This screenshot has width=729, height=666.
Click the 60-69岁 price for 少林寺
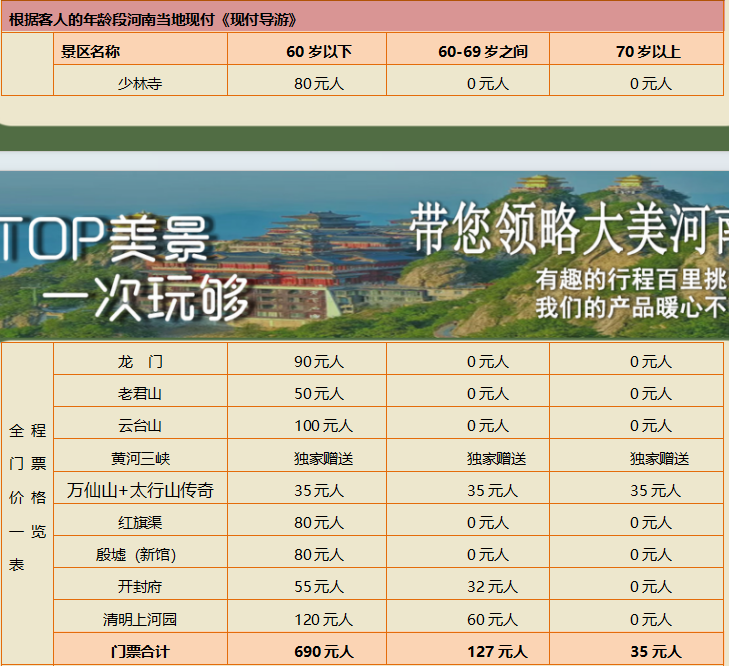coord(488,84)
